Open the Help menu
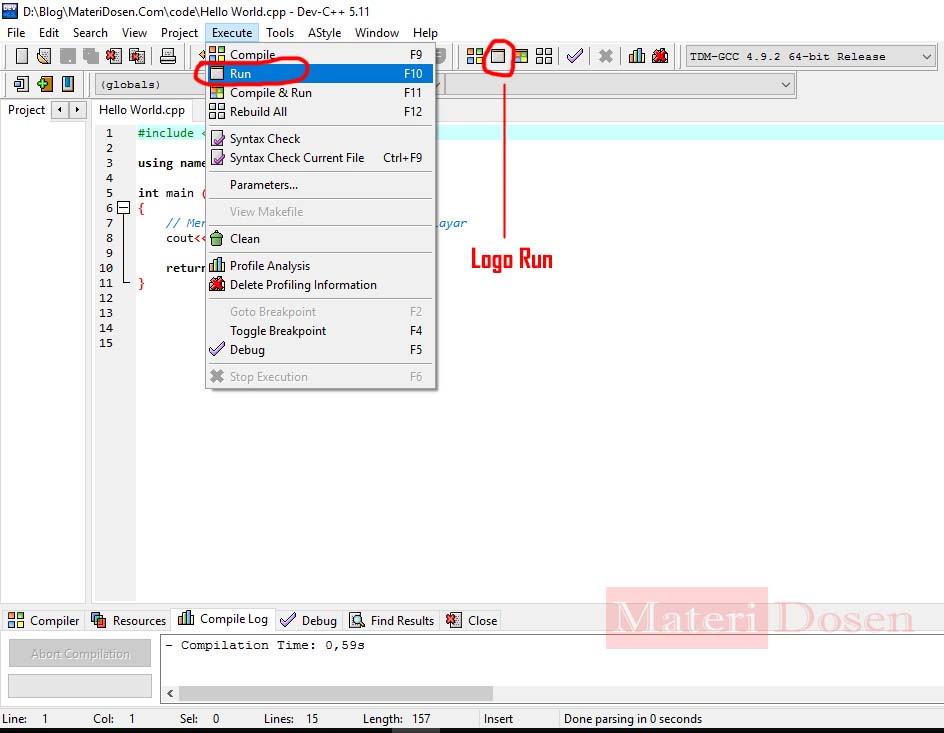 tap(425, 32)
